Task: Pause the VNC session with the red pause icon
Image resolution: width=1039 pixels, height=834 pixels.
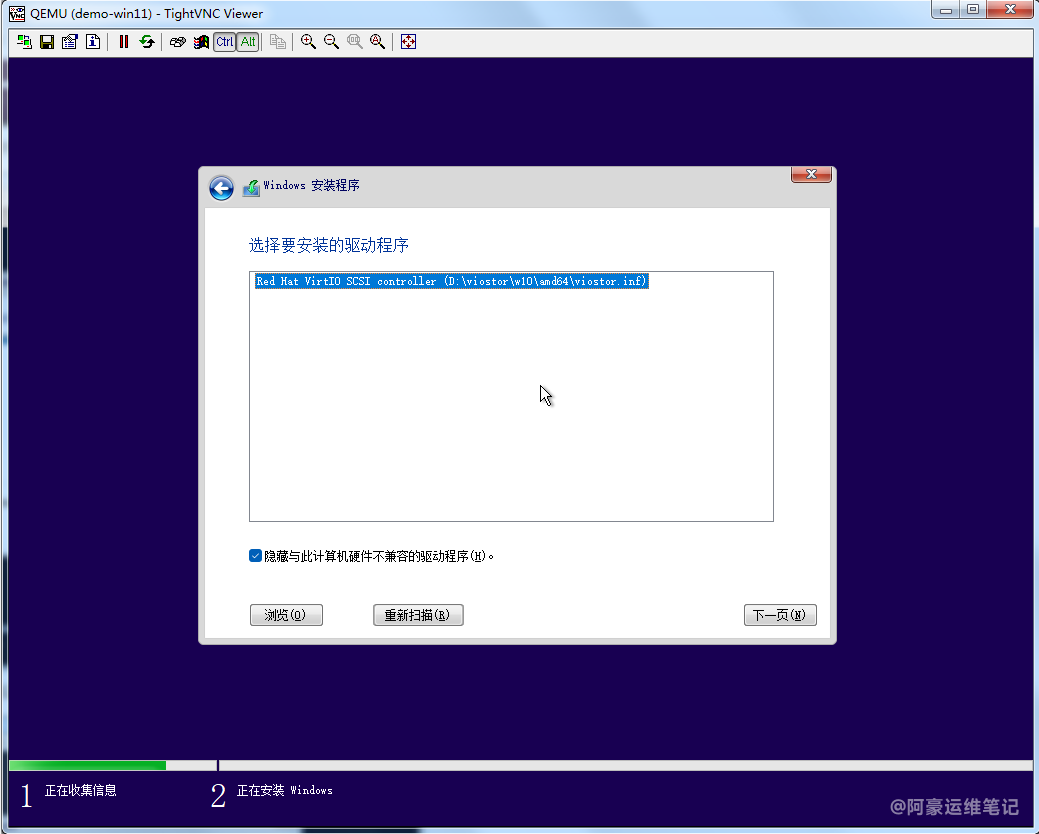Action: 124,42
